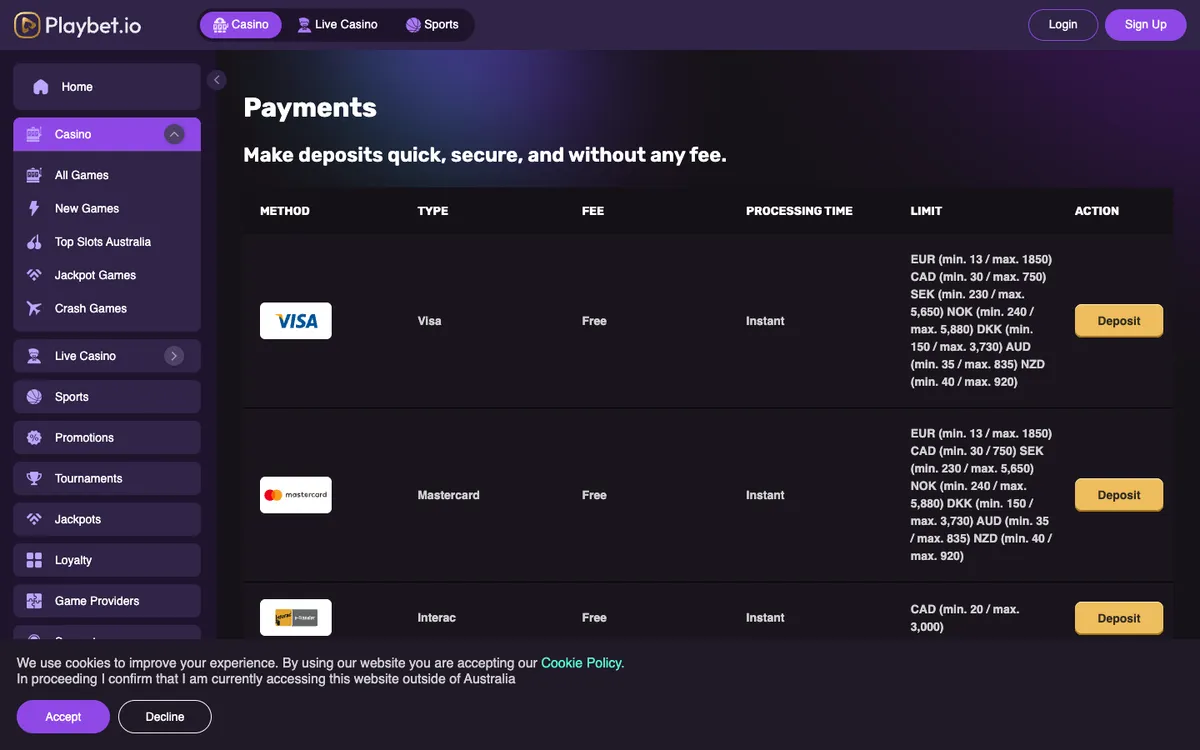This screenshot has width=1200, height=750.
Task: Click the puzzle icon for Game Providers
Action: click(34, 601)
